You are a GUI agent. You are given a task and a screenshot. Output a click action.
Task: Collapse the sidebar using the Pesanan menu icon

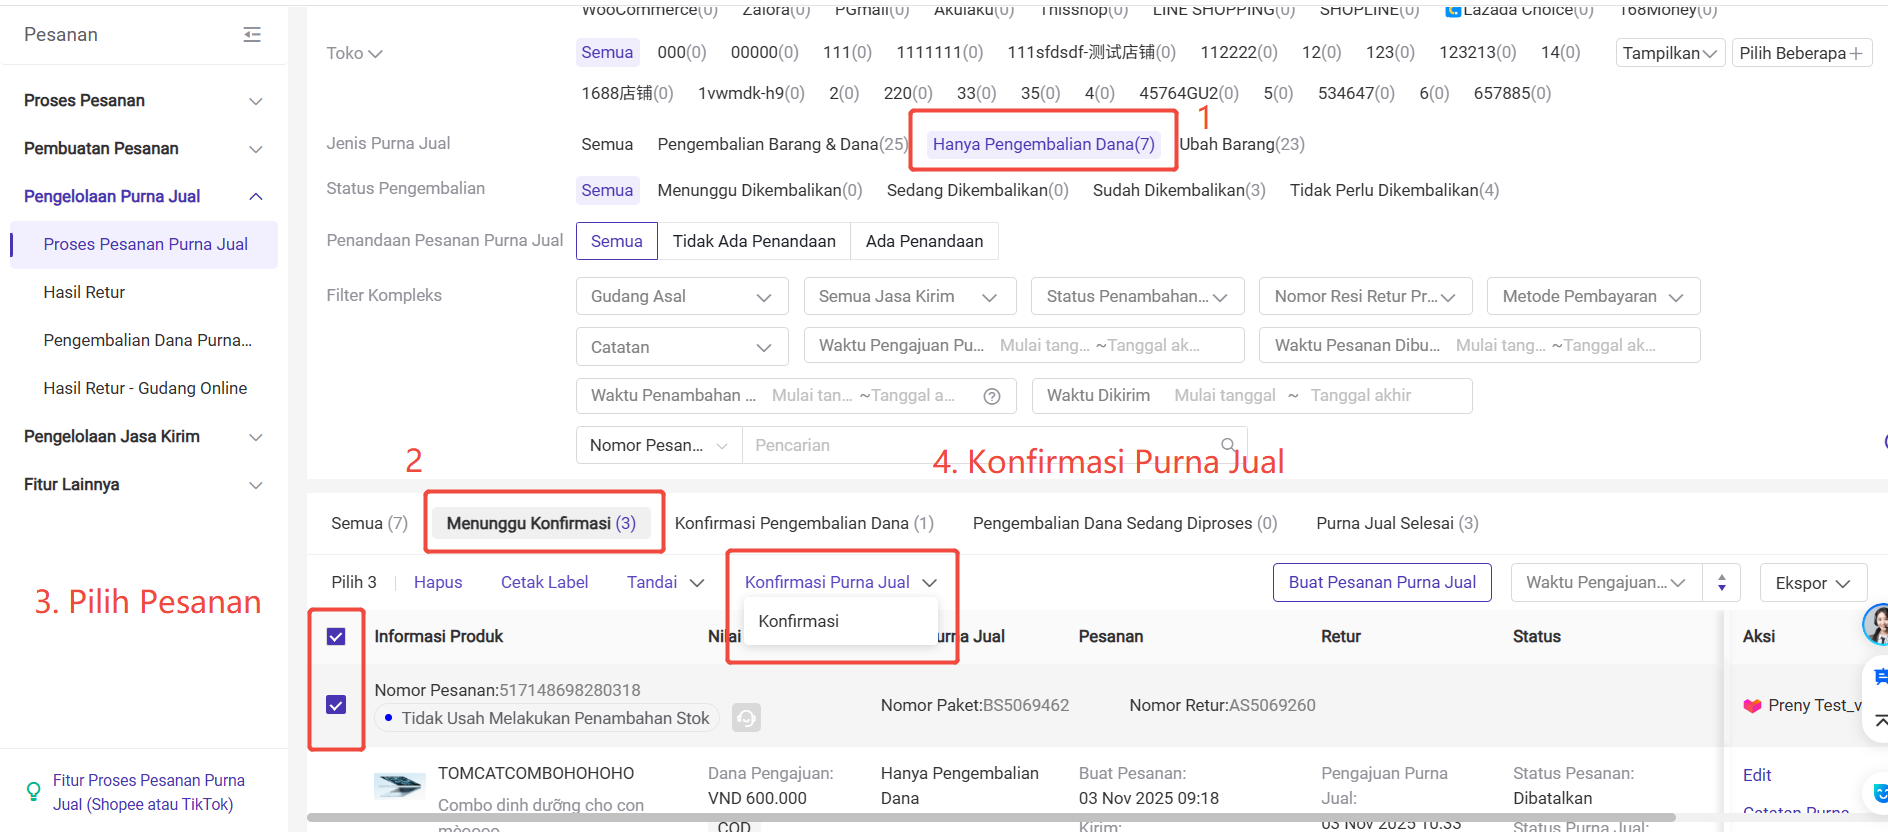tap(252, 35)
